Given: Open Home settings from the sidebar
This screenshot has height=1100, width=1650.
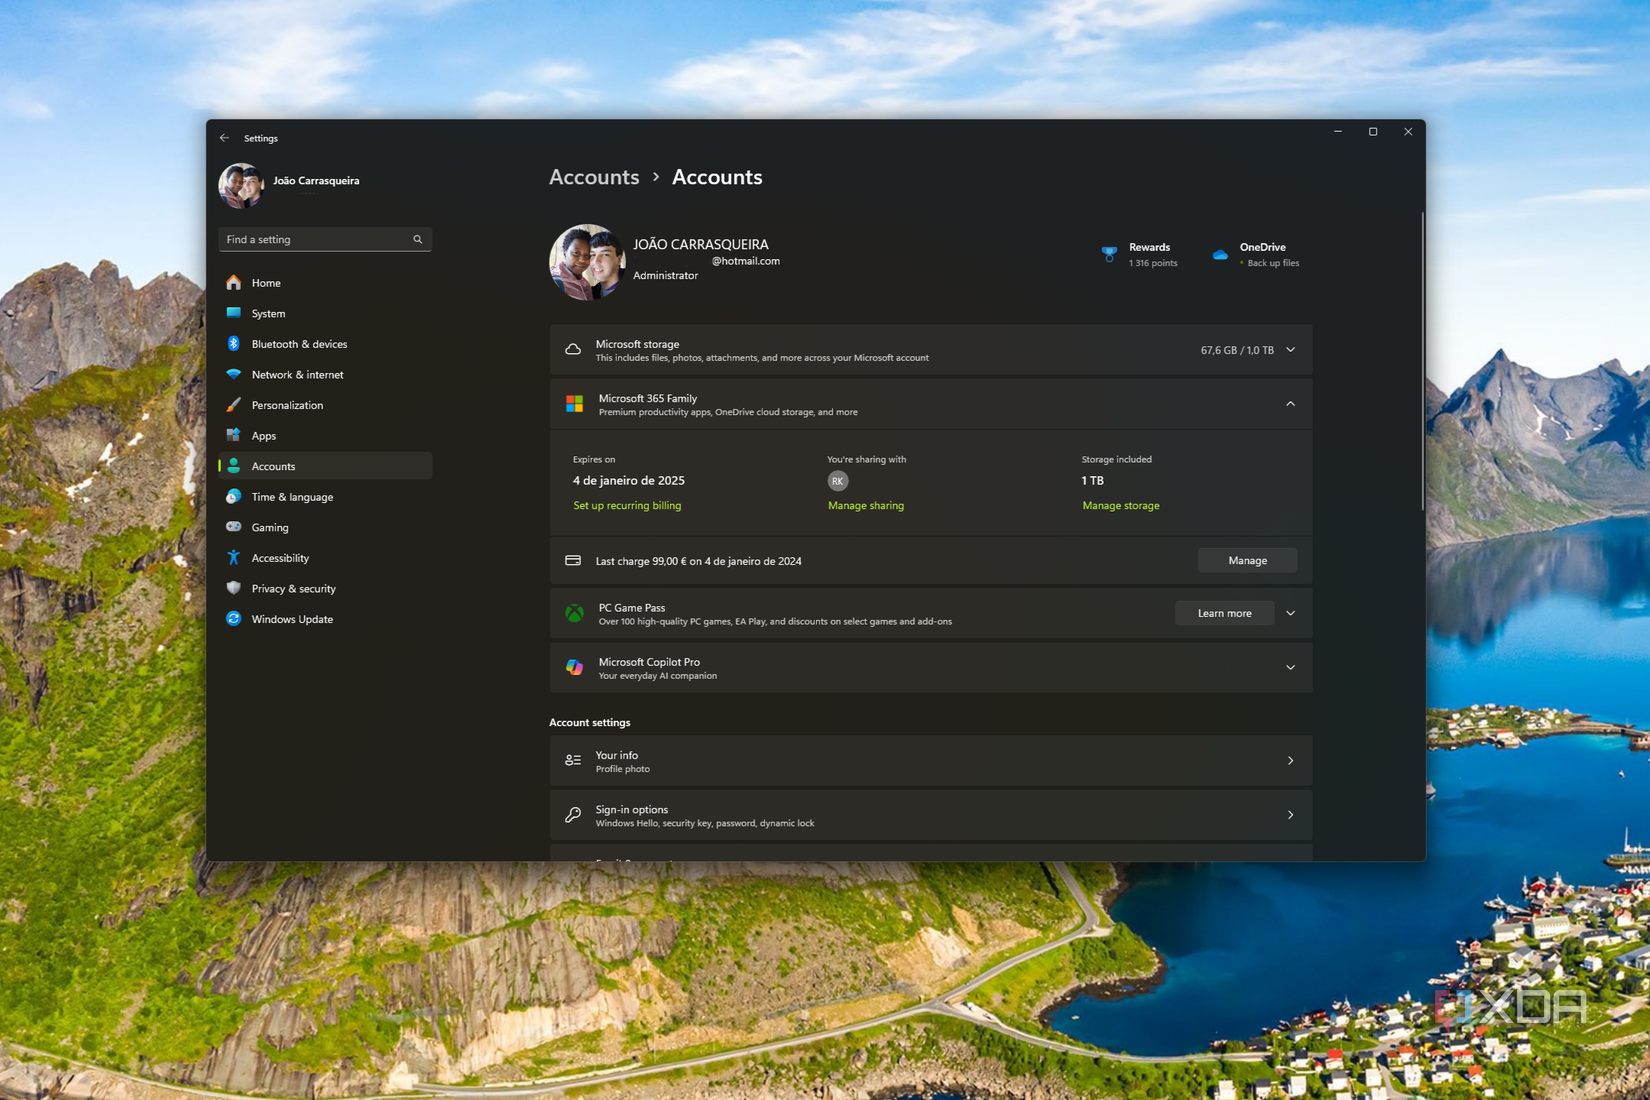Looking at the screenshot, I should click(x=234, y=283).
